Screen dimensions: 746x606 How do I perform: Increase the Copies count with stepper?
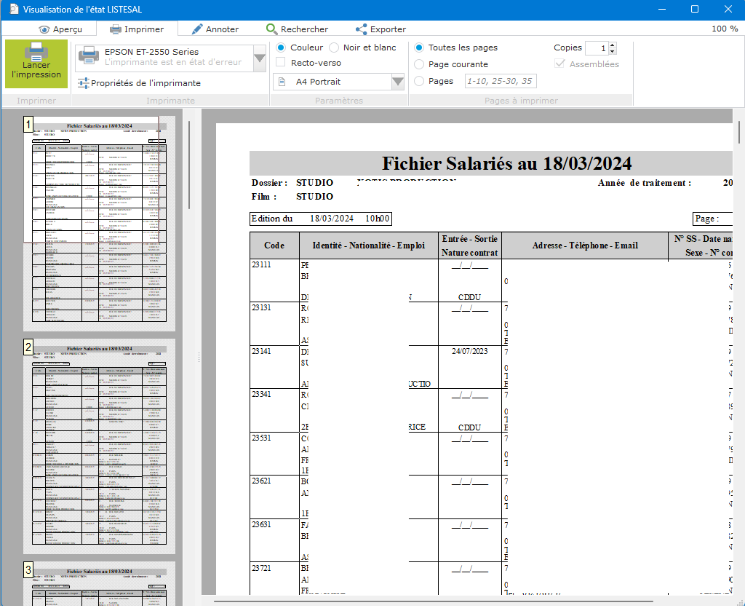point(612,44)
